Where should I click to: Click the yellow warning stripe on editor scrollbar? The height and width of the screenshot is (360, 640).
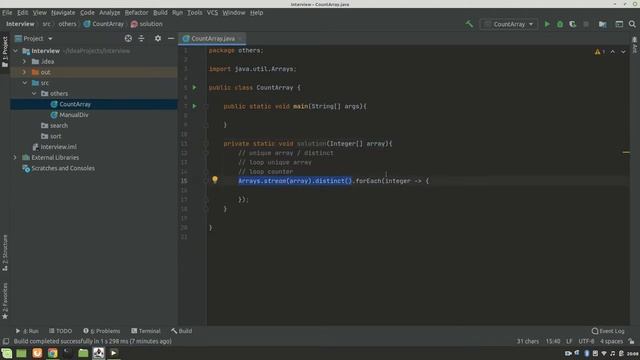click(x=626, y=152)
